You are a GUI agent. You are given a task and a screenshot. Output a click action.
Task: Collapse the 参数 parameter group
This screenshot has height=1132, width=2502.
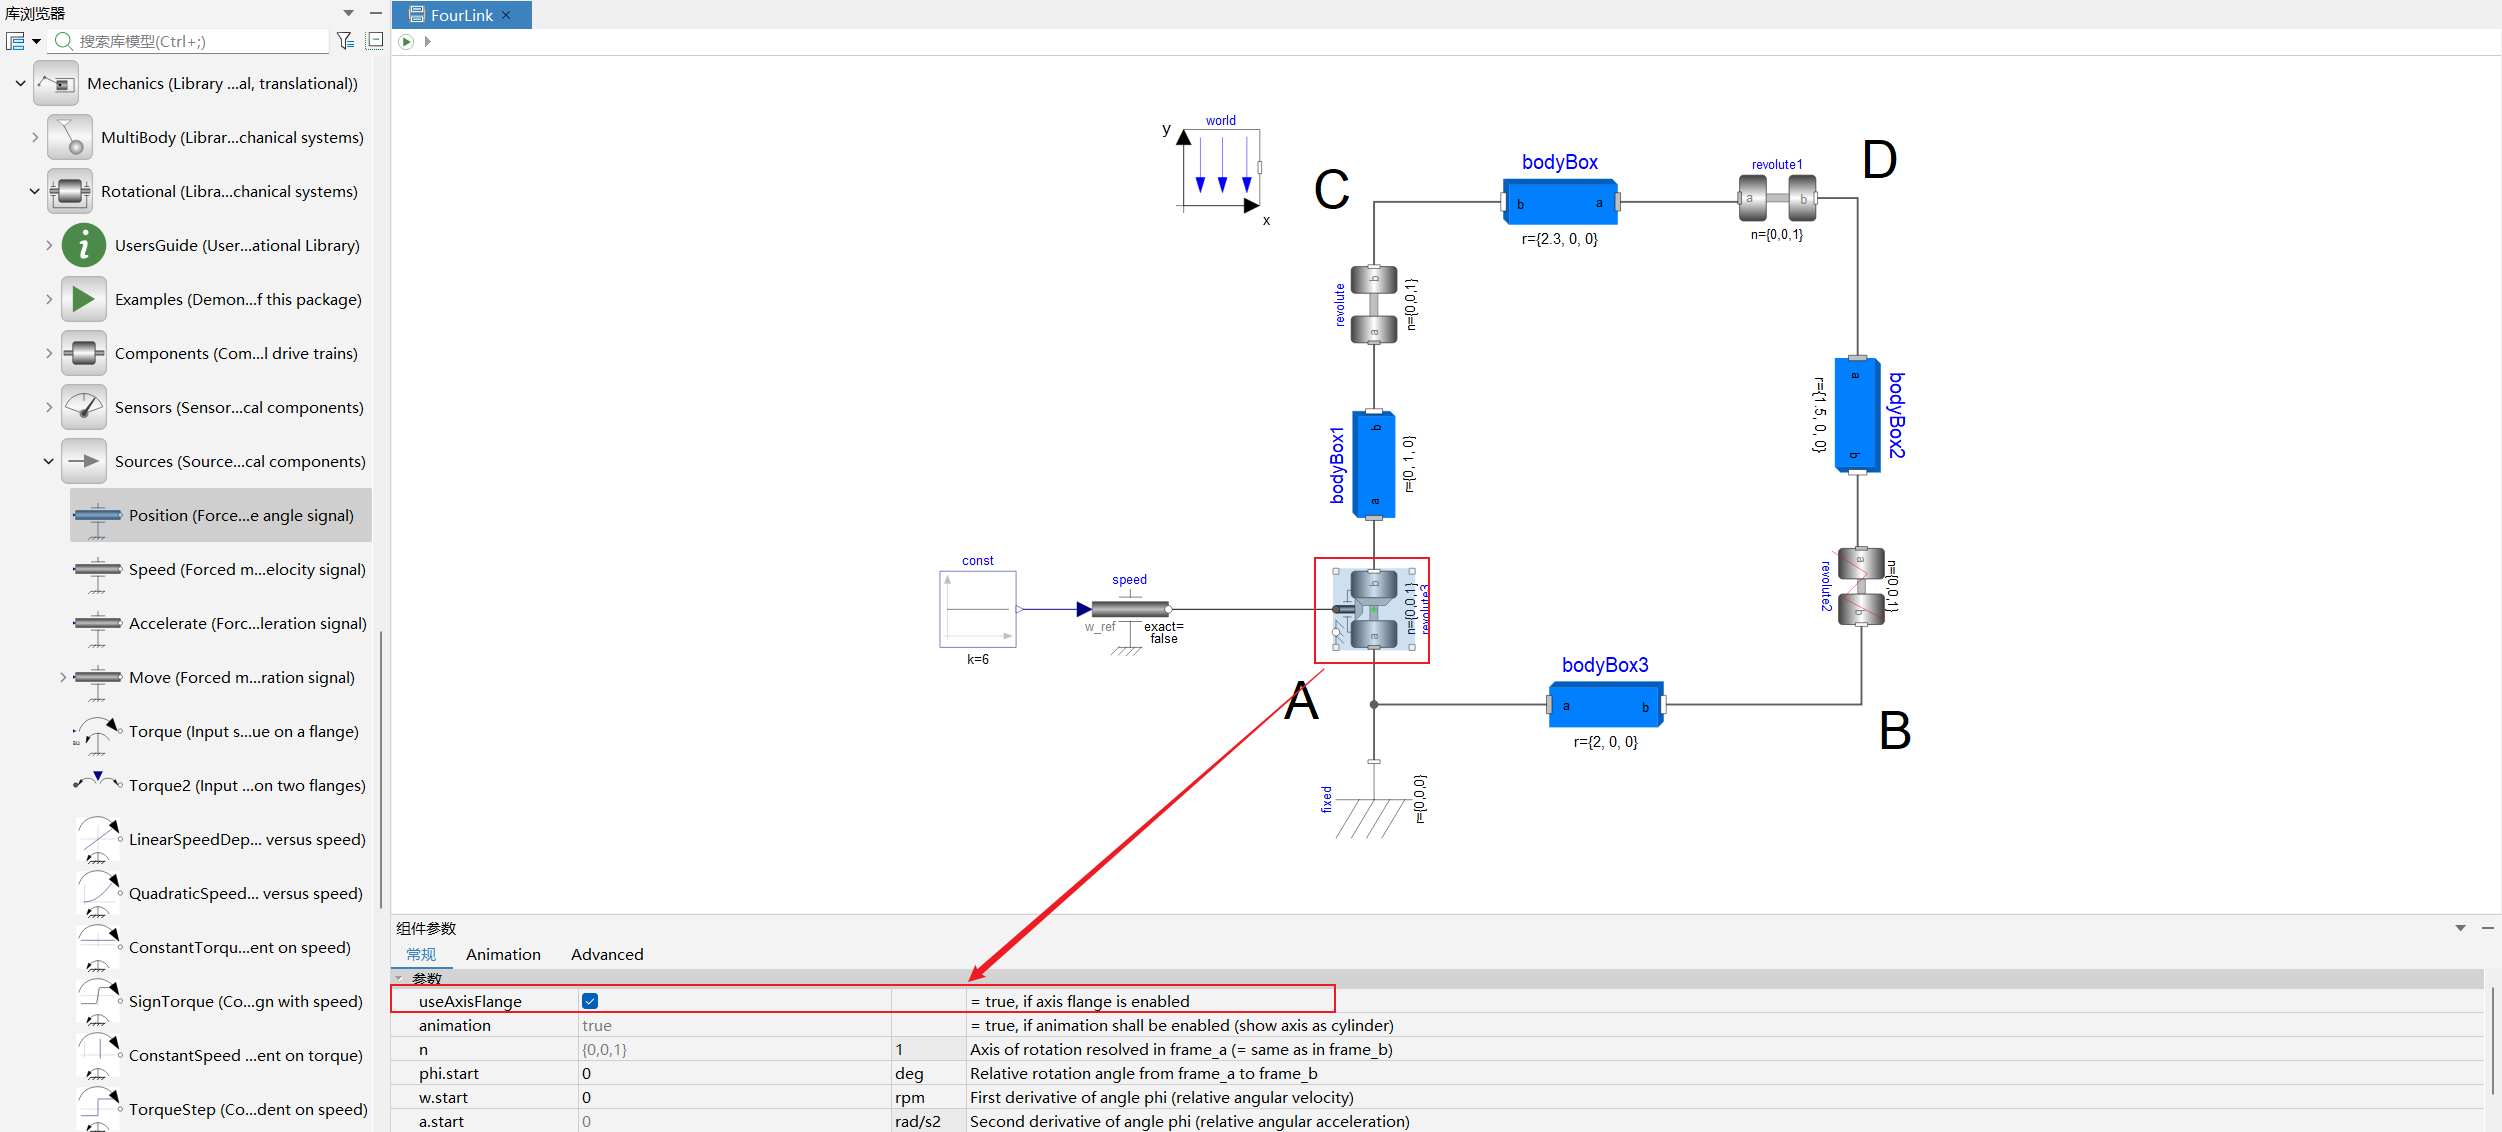click(399, 978)
